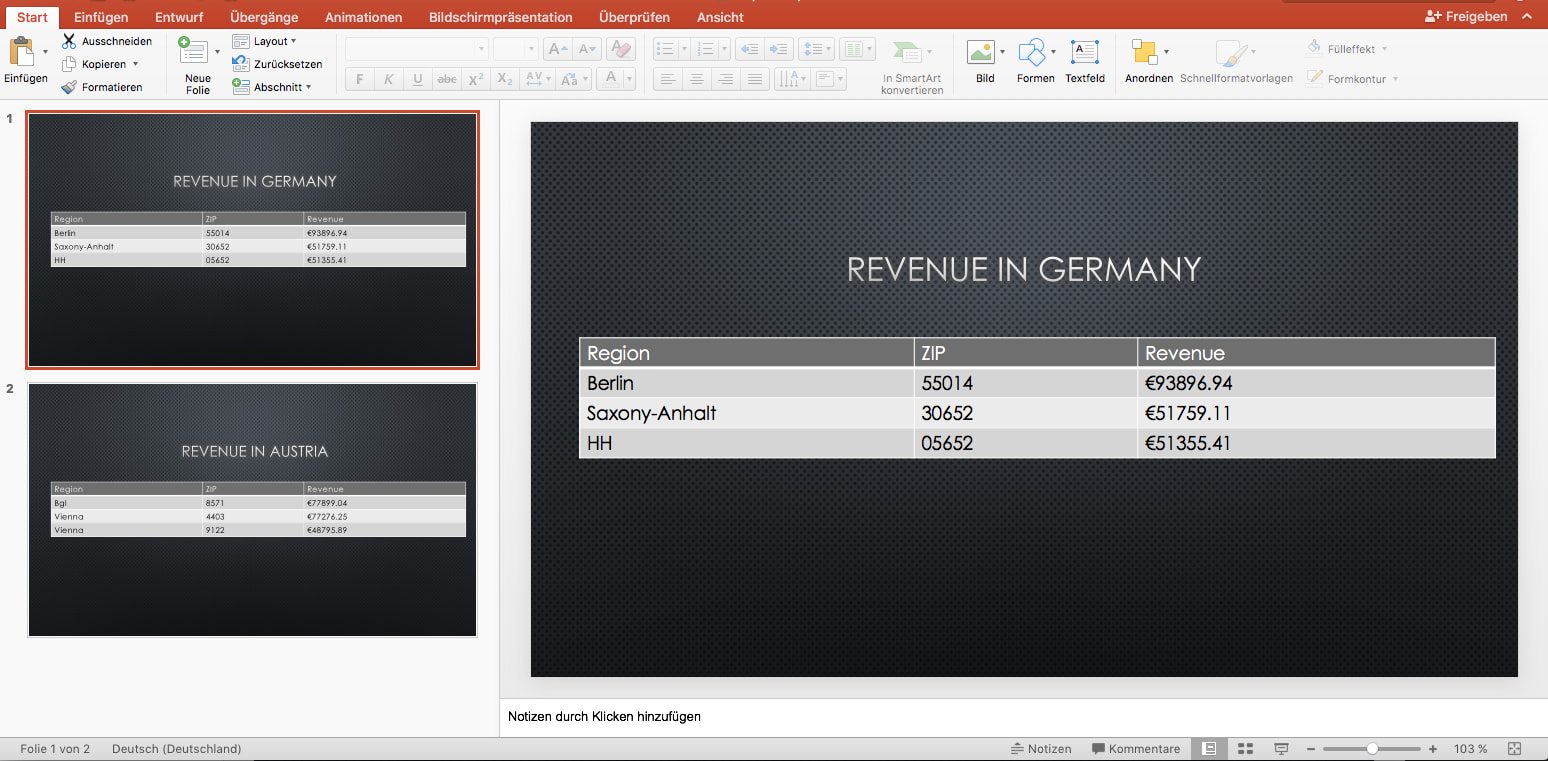Toggle bold formatting with the F icon
The image size is (1548, 761).
tap(359, 79)
